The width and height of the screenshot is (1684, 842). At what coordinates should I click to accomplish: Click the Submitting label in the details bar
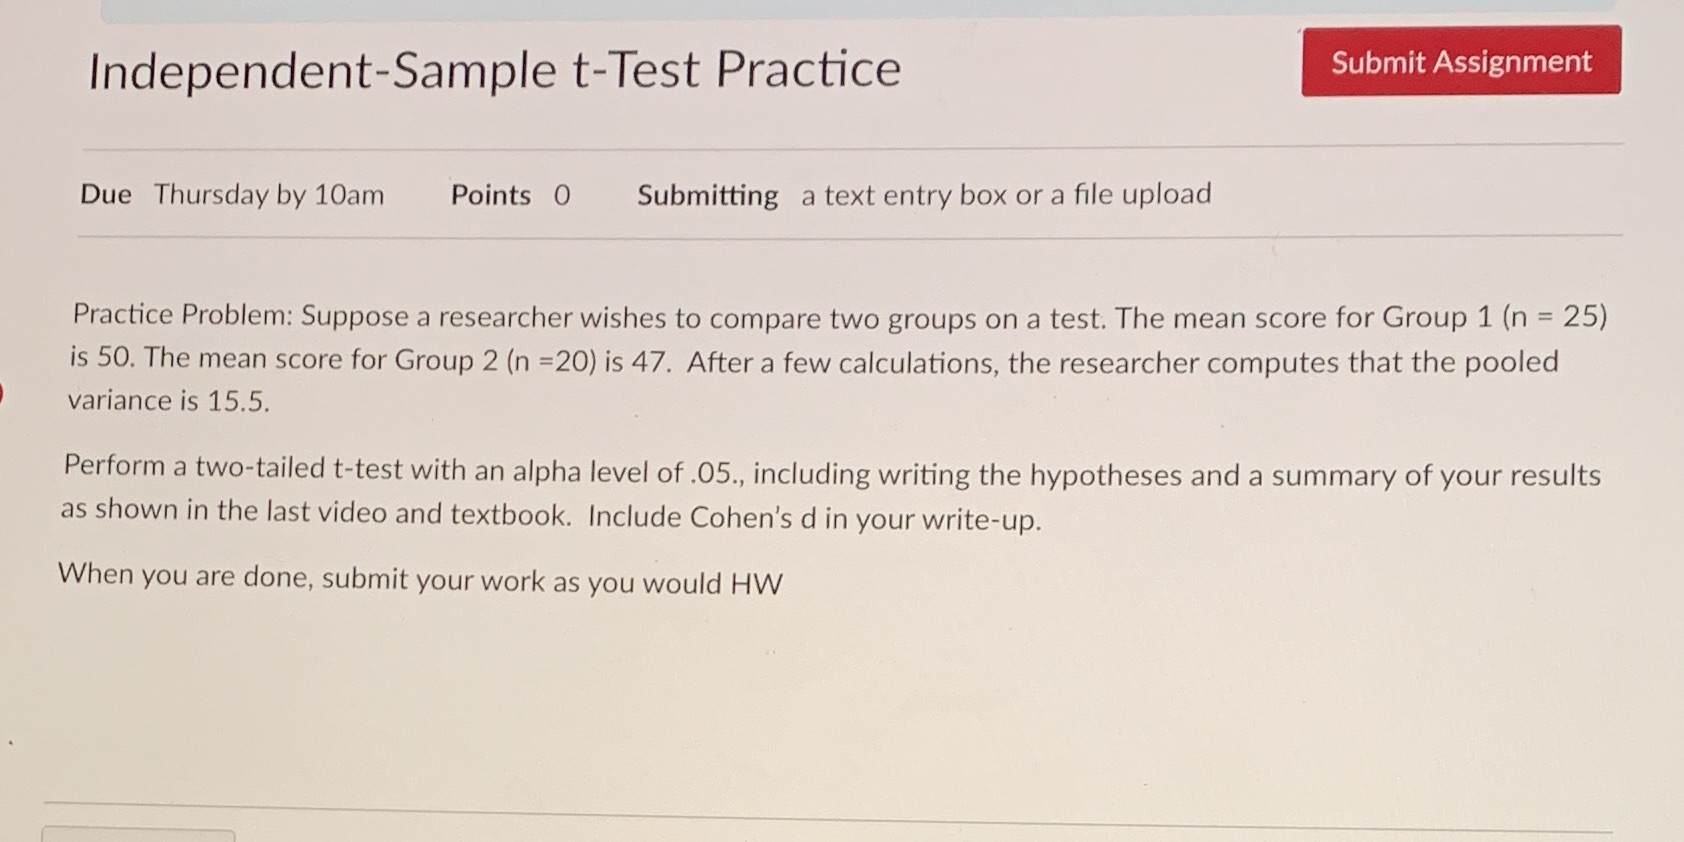click(708, 195)
